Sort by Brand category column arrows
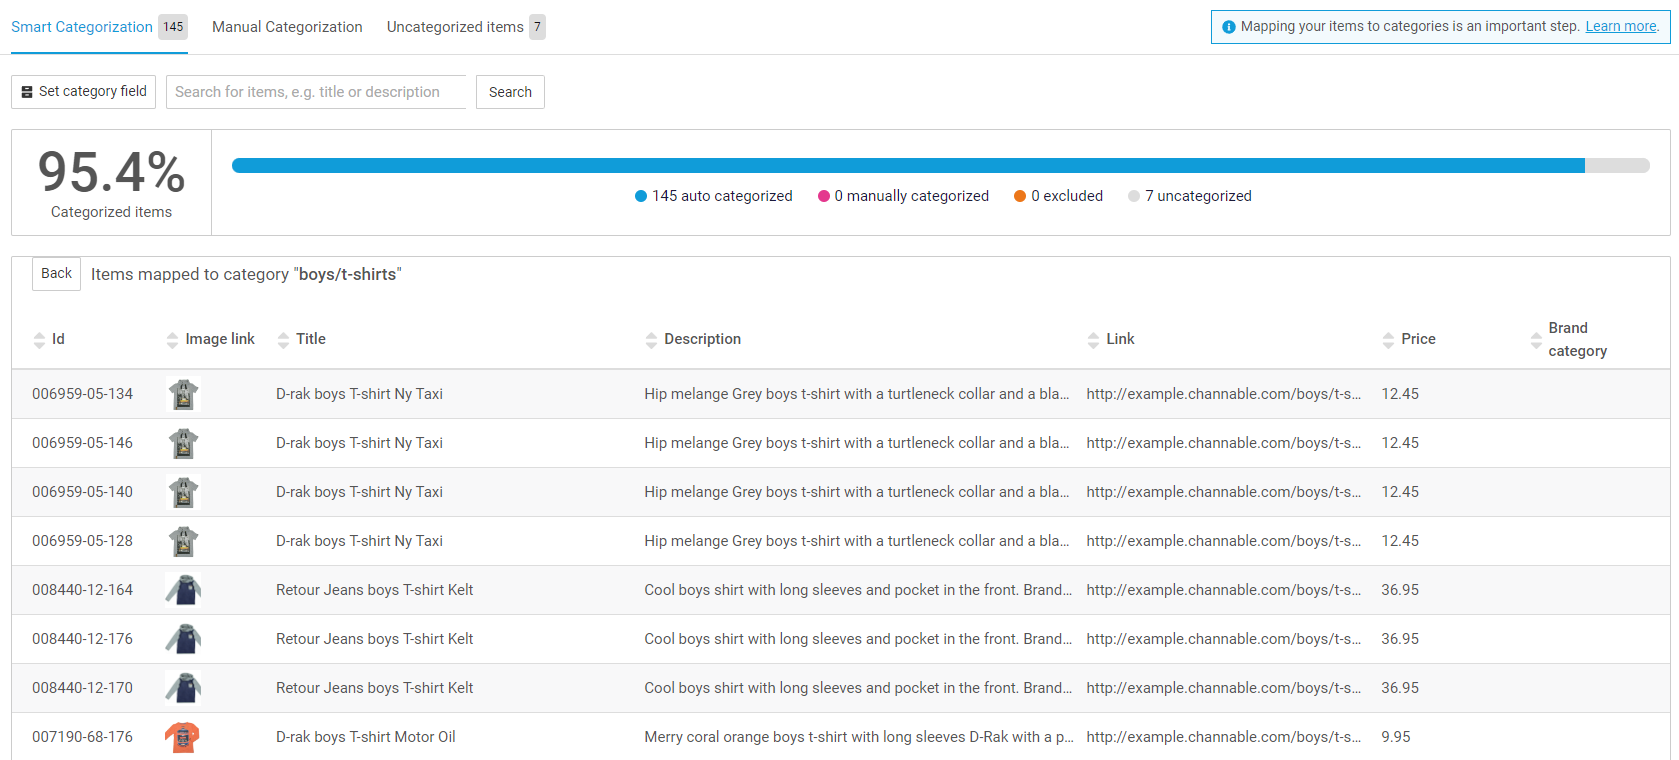The width and height of the screenshot is (1679, 760). point(1536,340)
